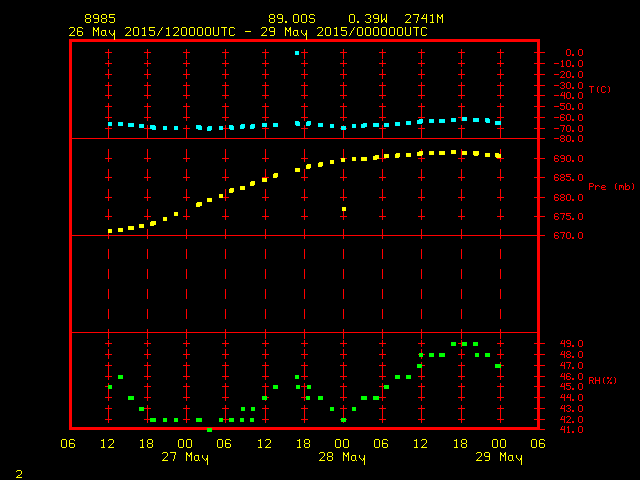
Task: Click the -70.0 temperature tick label
Action: [569, 129]
